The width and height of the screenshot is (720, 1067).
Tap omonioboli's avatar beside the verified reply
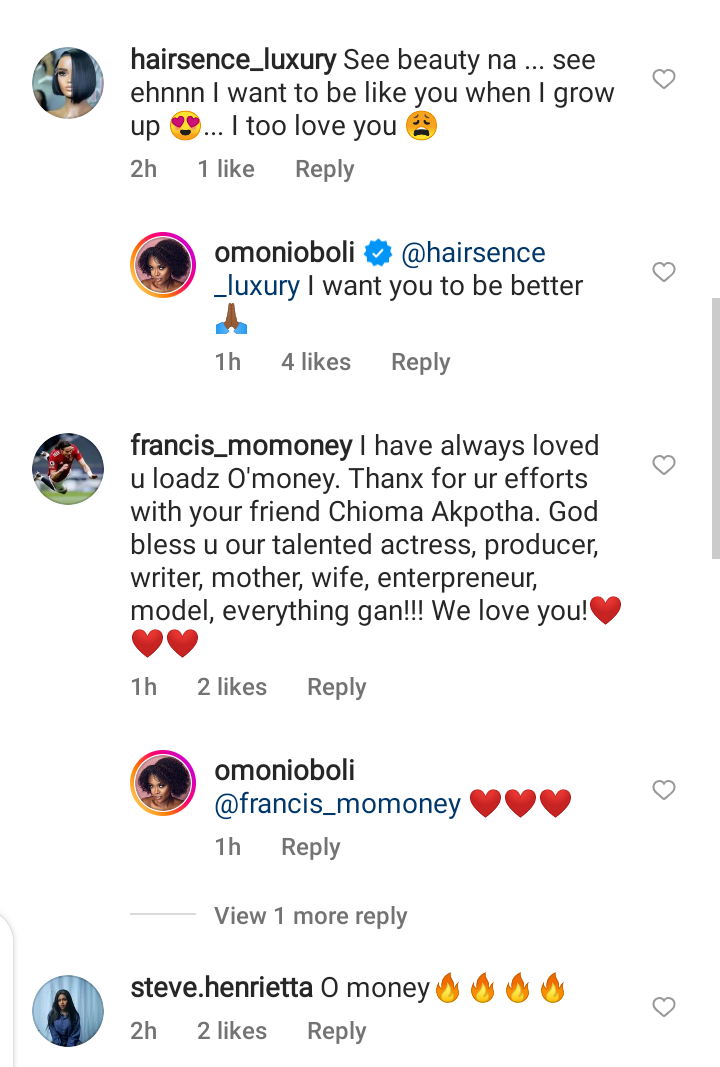click(163, 267)
